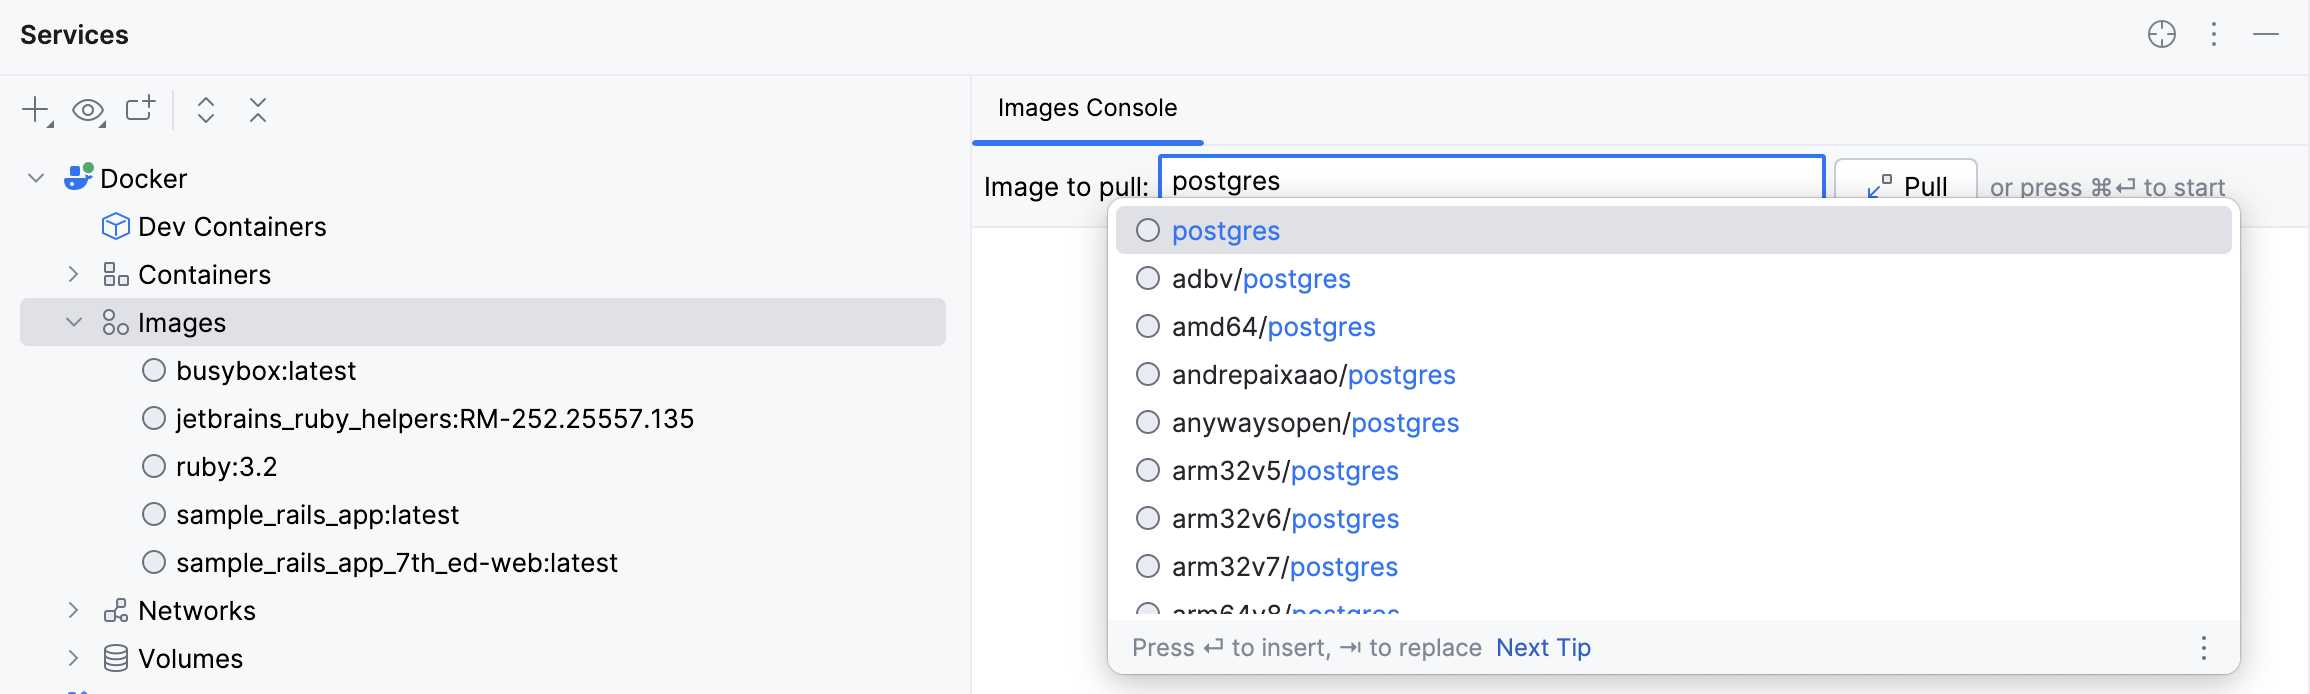Click the scroll-to-source target icon
Viewport: 2310px width, 694px height.
[2162, 35]
